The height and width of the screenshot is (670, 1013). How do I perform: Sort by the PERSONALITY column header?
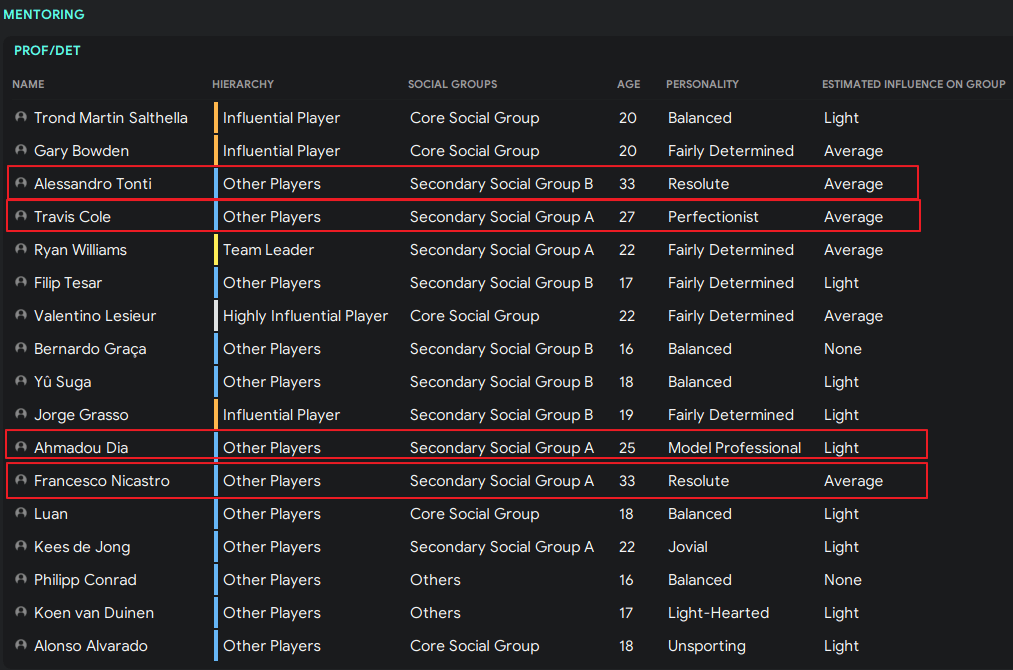tap(702, 84)
